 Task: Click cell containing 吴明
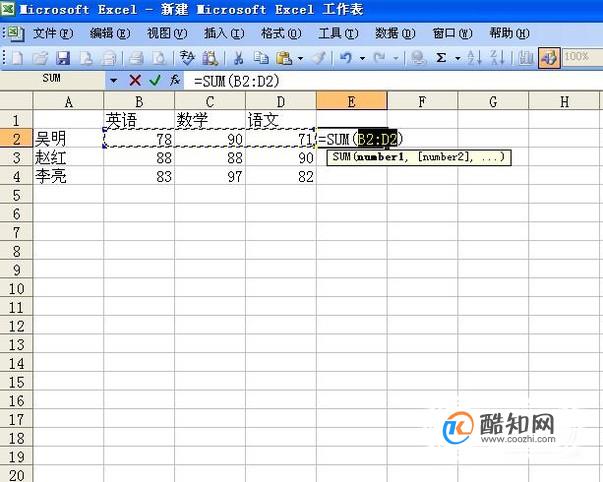click(68, 139)
